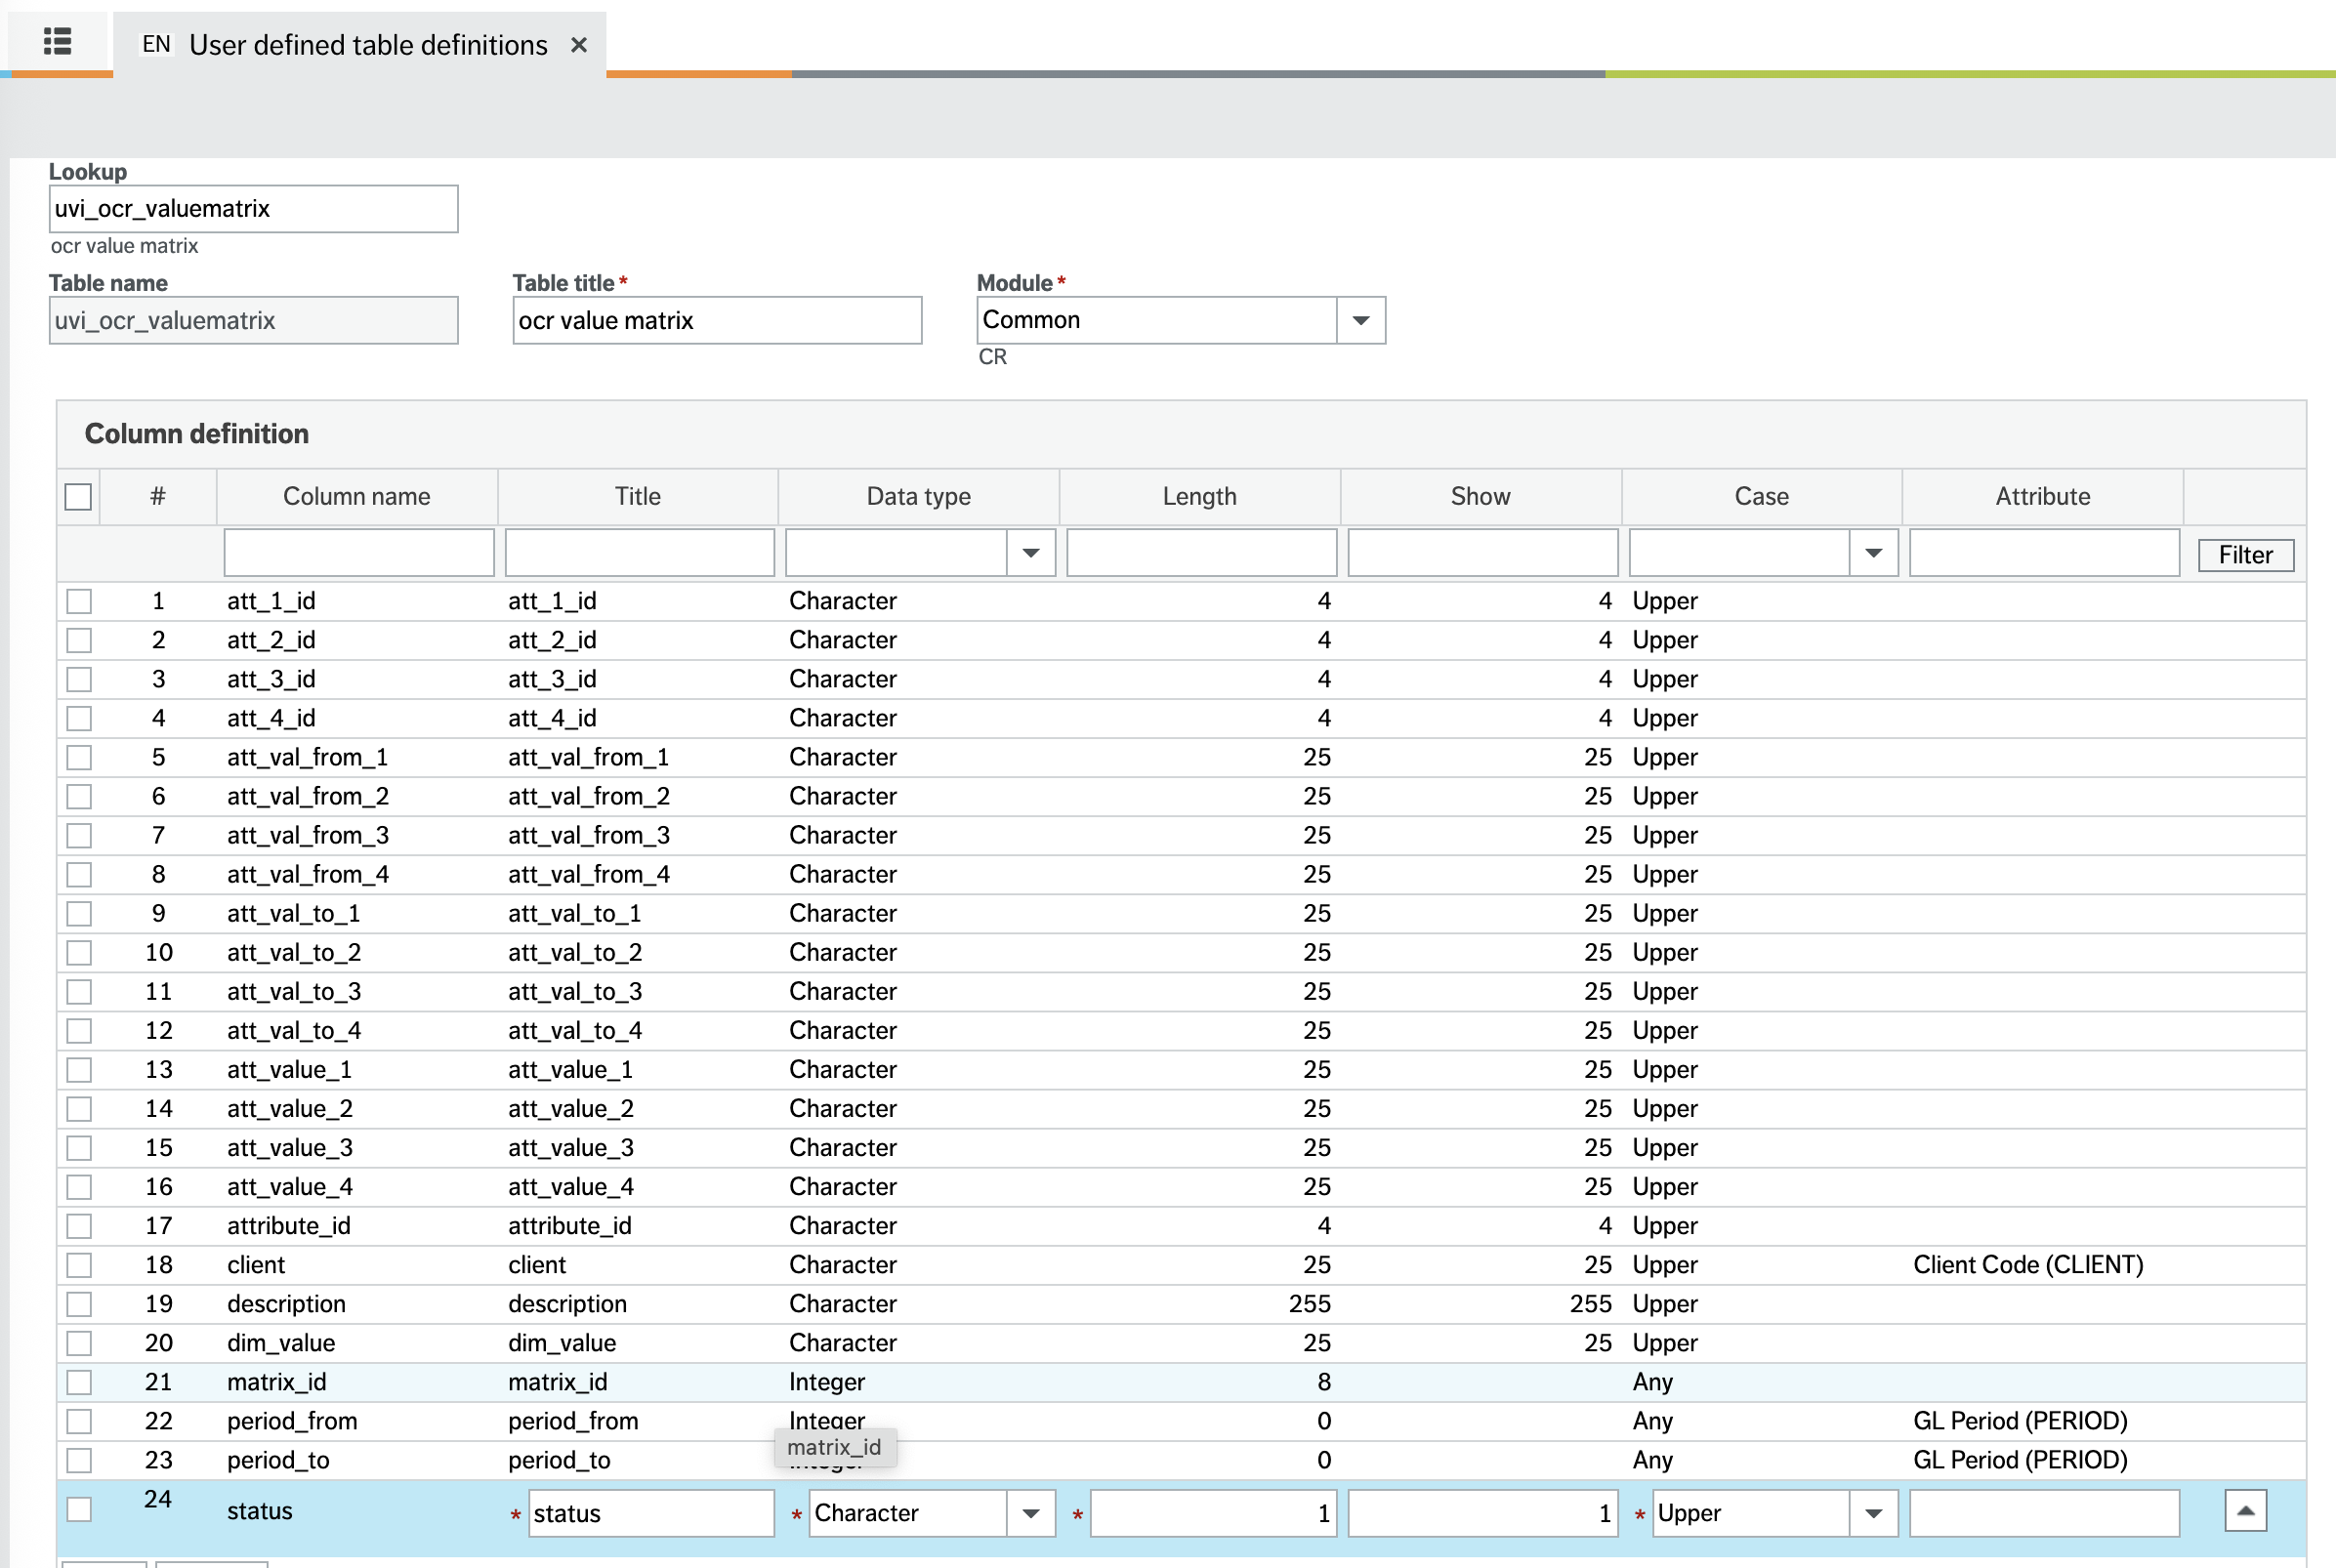2336x1568 pixels.
Task: Click inside the Lookup field showing uvi_ocr_valuematrix
Action: (x=253, y=208)
